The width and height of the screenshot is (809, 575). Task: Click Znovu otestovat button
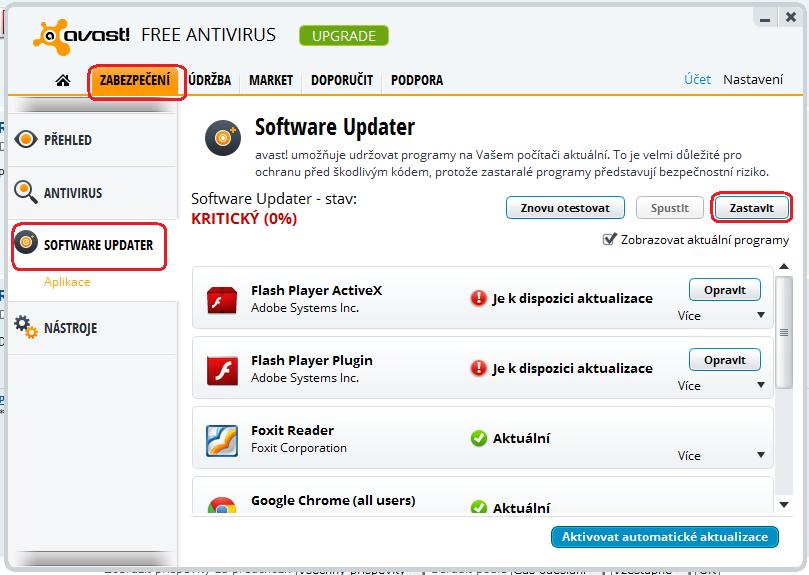(x=565, y=208)
